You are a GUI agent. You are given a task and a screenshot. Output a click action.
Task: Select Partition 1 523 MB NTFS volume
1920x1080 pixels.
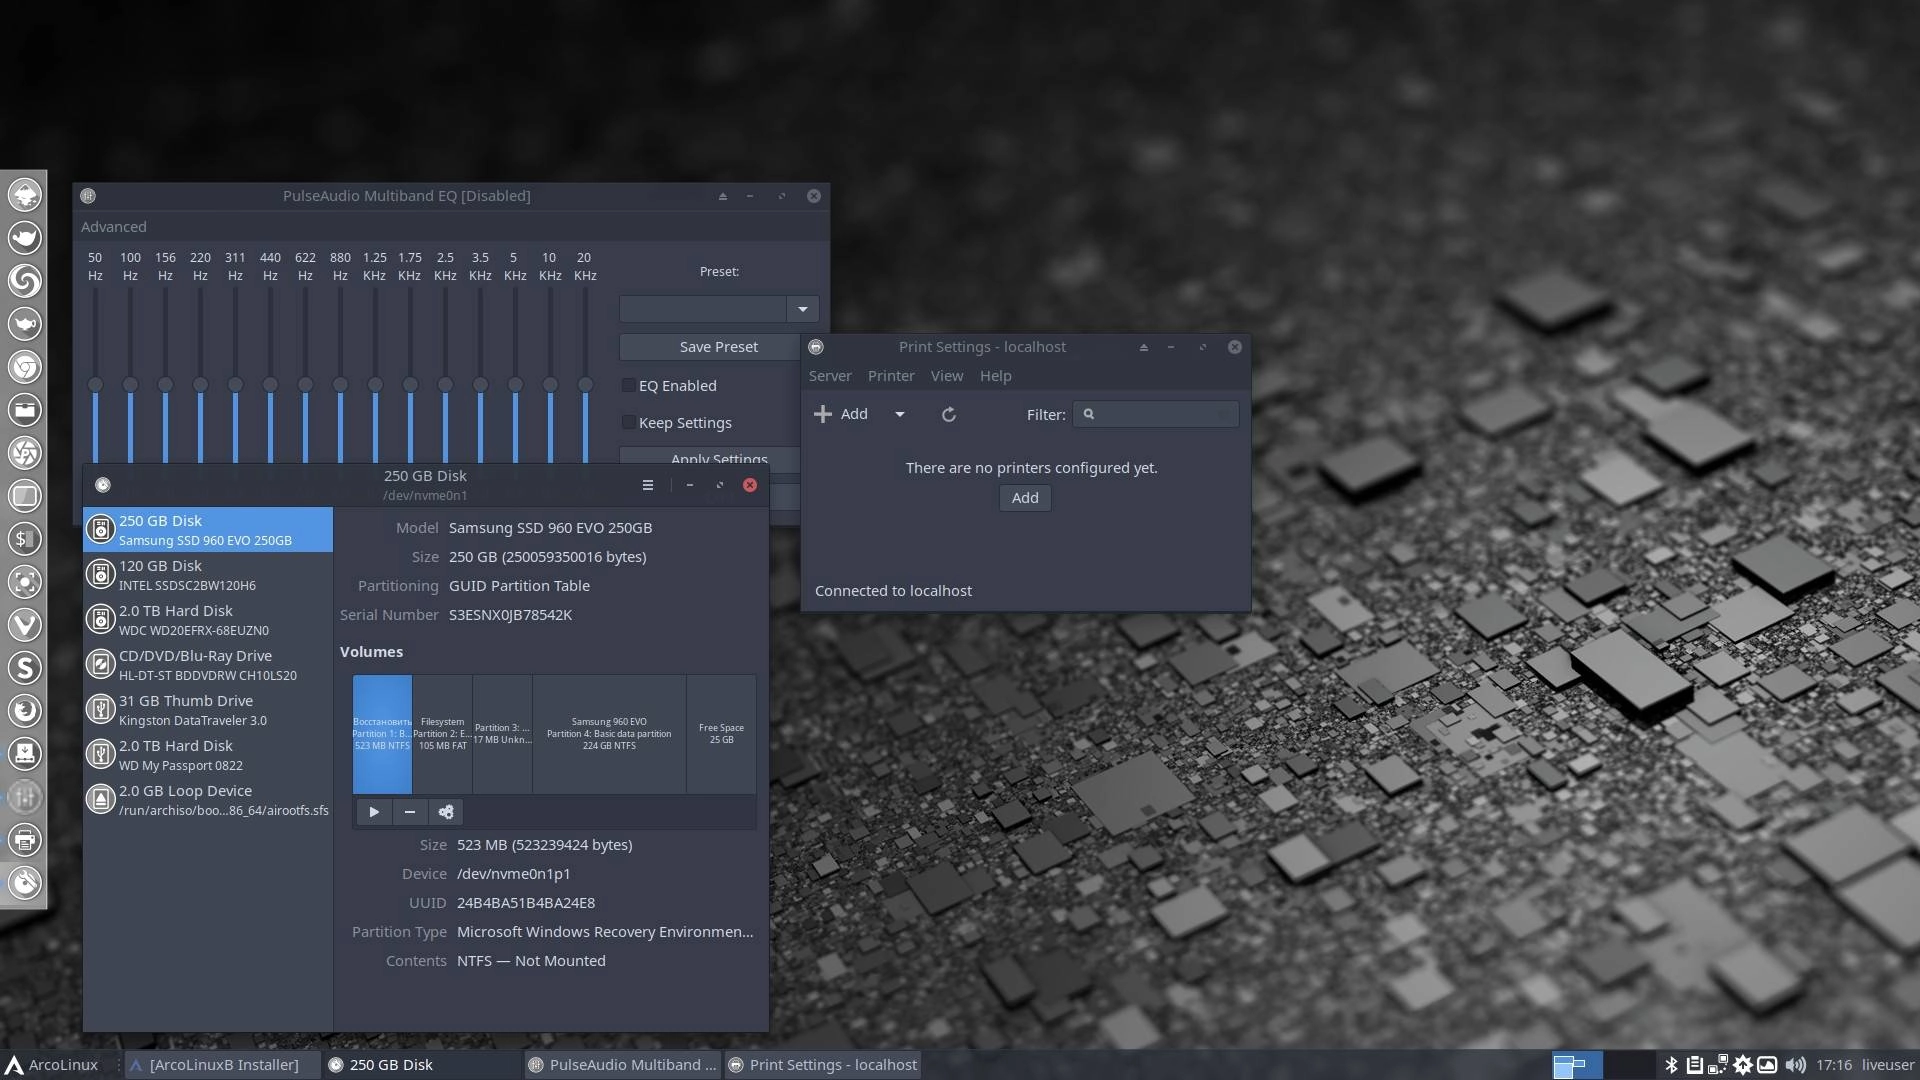(x=382, y=734)
